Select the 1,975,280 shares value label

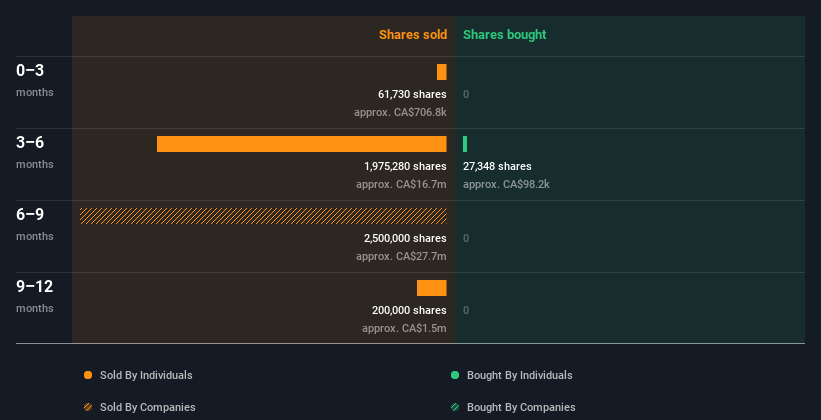(405, 166)
